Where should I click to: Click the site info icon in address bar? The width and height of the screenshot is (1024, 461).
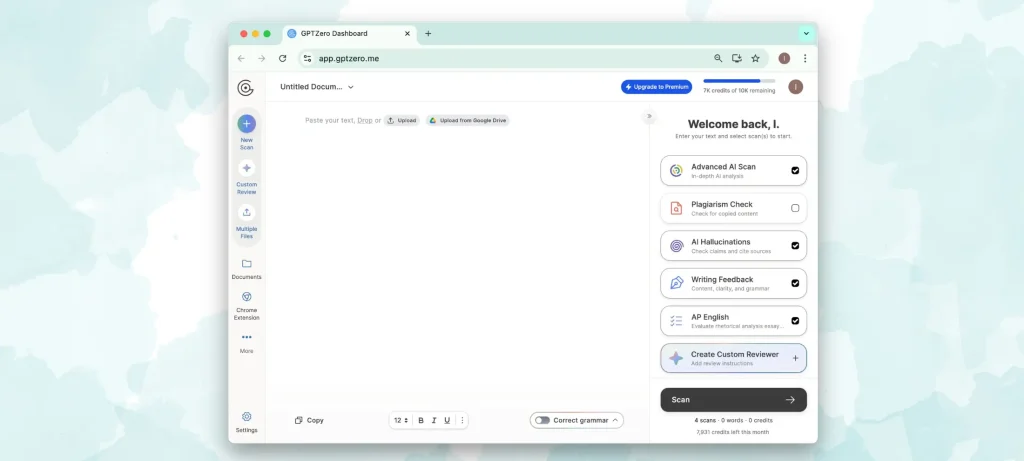(x=308, y=58)
